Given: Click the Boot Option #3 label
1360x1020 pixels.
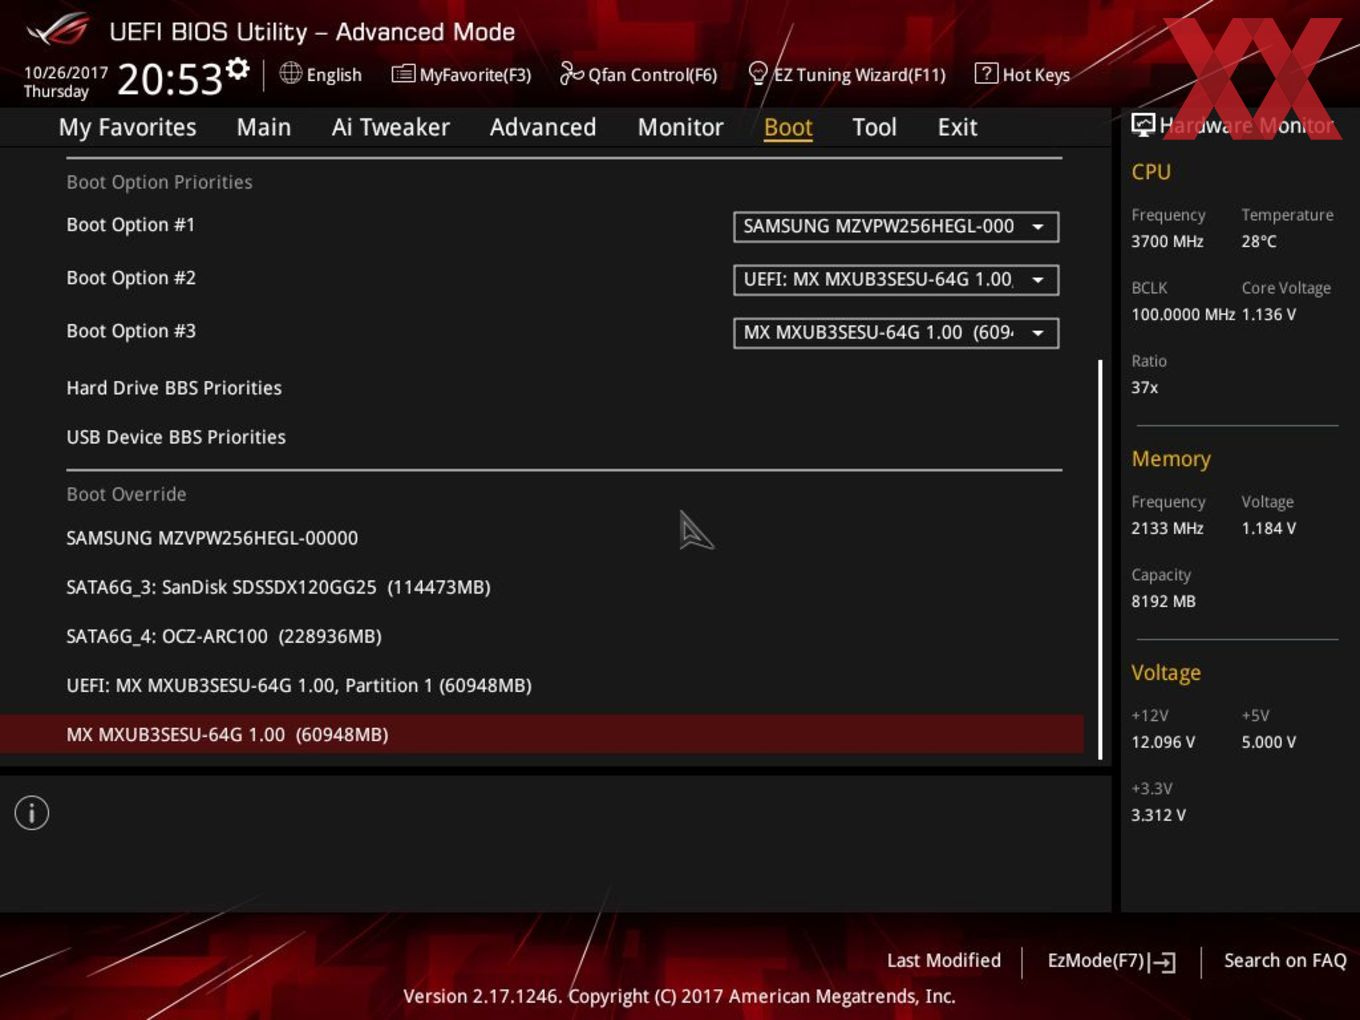Looking at the screenshot, I should 131,331.
